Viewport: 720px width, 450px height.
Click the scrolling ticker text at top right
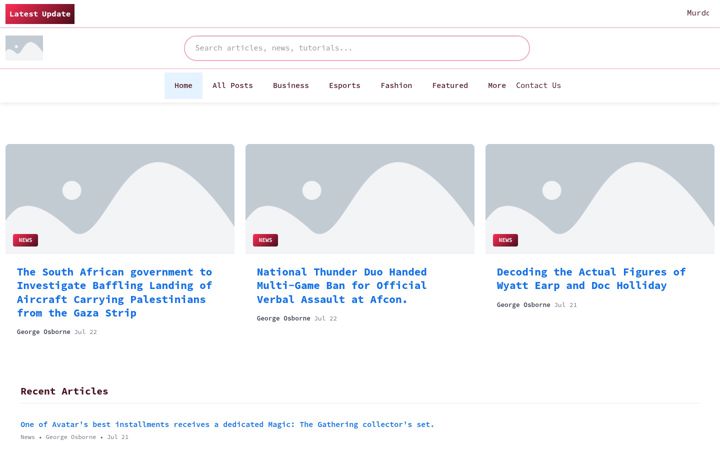click(x=698, y=13)
